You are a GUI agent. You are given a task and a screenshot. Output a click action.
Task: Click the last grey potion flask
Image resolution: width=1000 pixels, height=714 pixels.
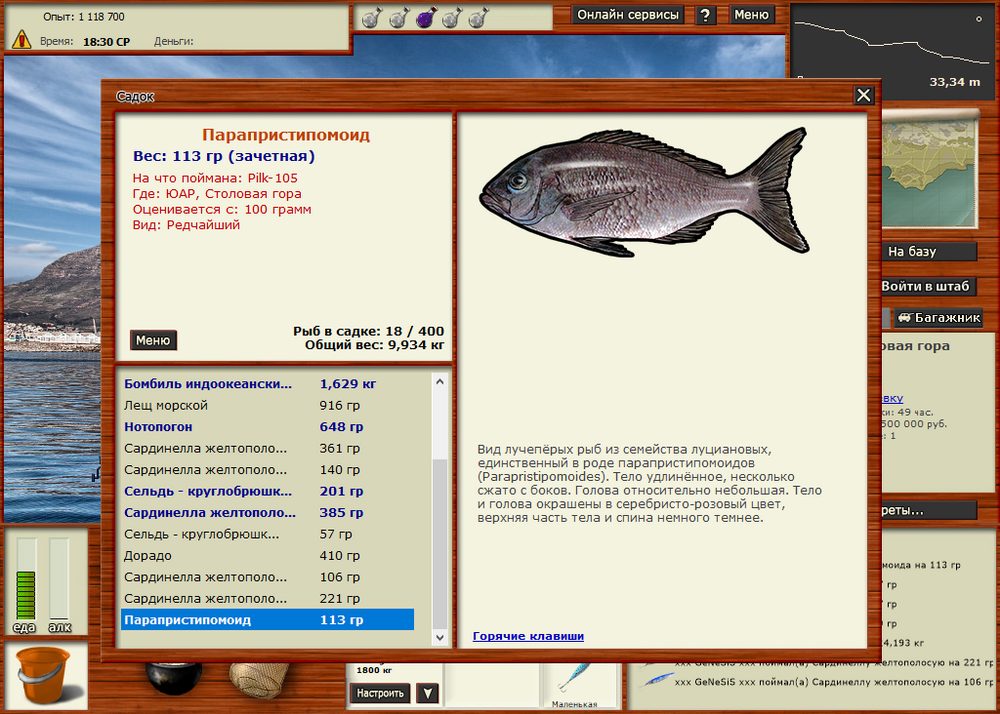point(477,17)
